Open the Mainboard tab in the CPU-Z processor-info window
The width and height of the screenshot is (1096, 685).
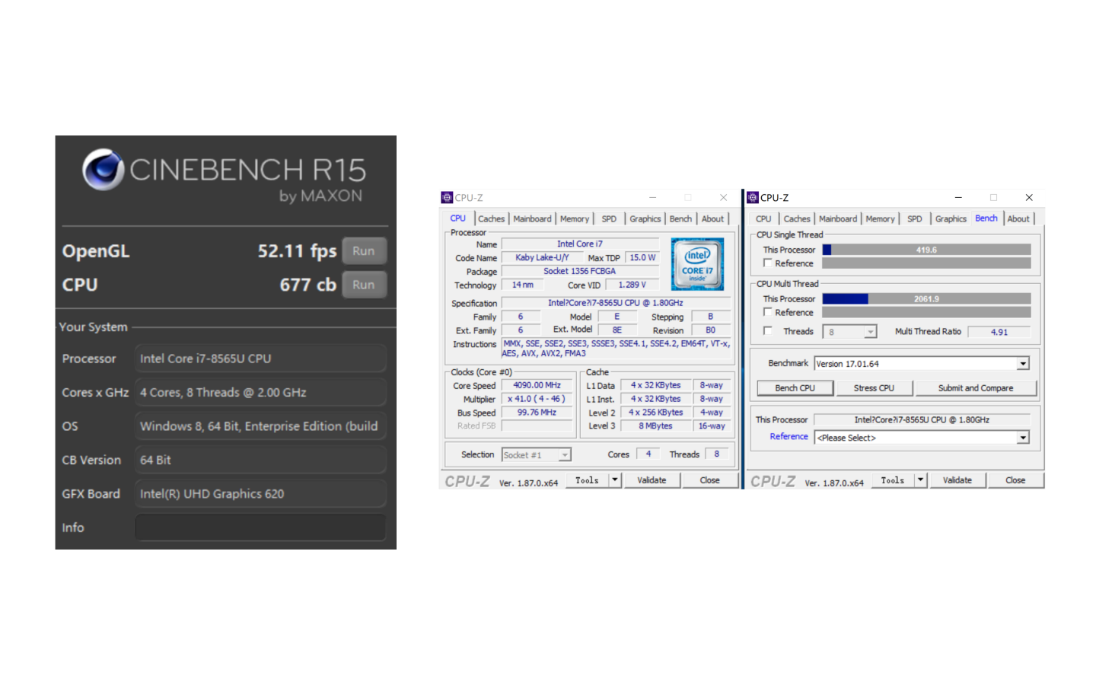532,219
